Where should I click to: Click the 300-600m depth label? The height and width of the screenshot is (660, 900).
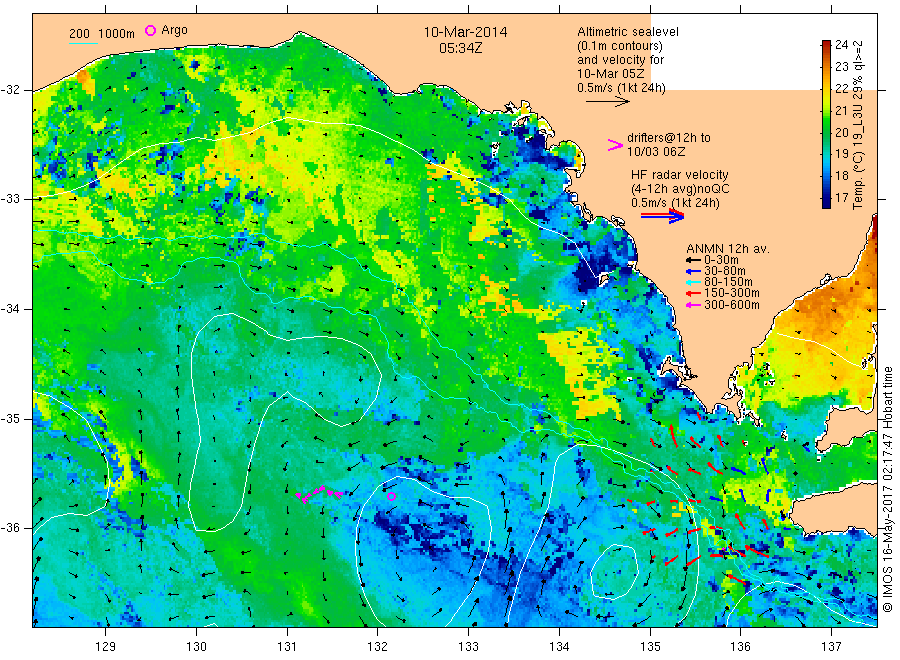pyautogui.click(x=731, y=305)
